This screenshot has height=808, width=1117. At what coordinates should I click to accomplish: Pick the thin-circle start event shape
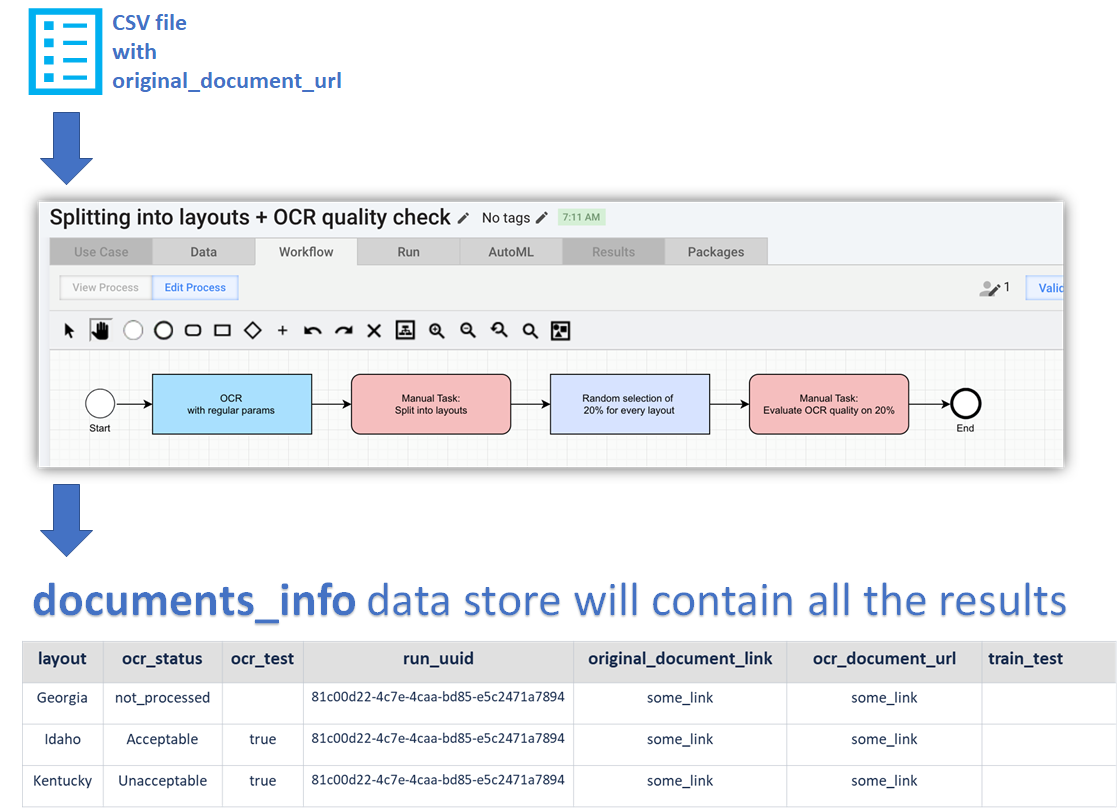133,331
